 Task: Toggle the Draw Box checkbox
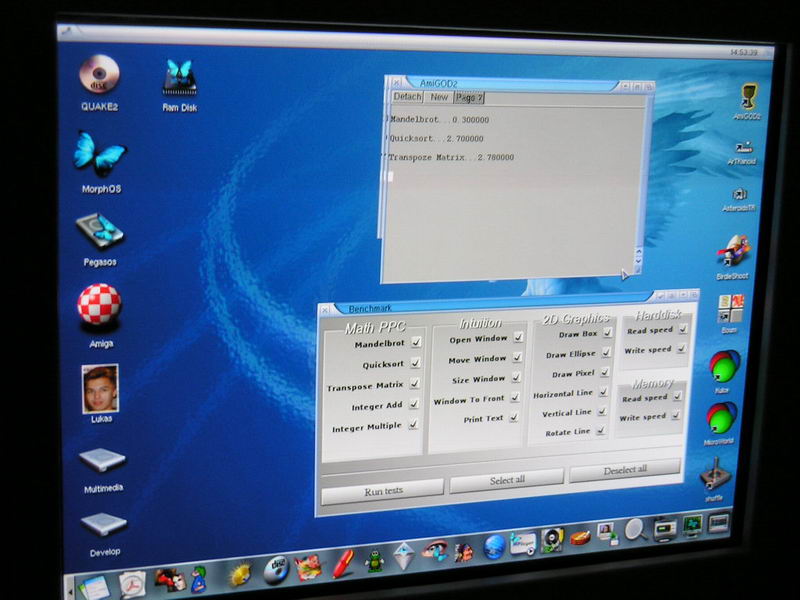[607, 333]
